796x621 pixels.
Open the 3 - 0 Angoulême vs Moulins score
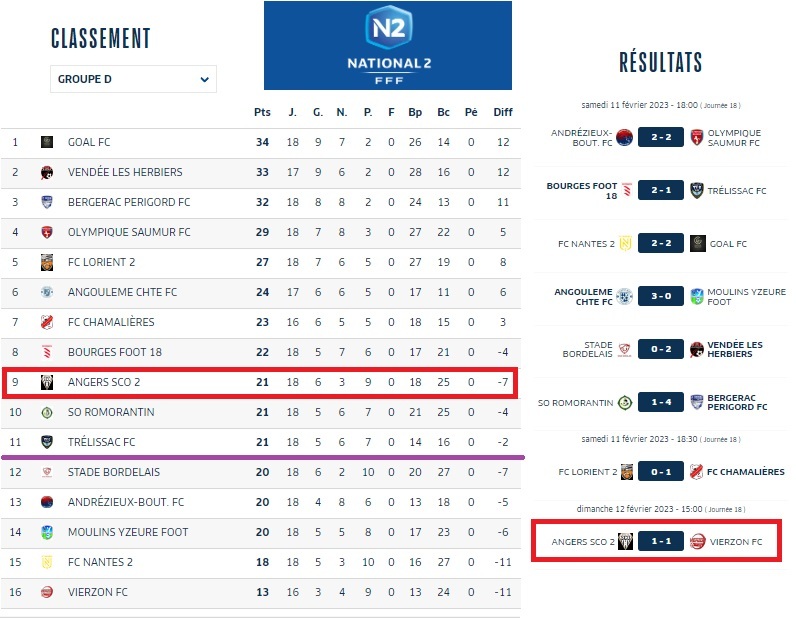[x=661, y=297]
